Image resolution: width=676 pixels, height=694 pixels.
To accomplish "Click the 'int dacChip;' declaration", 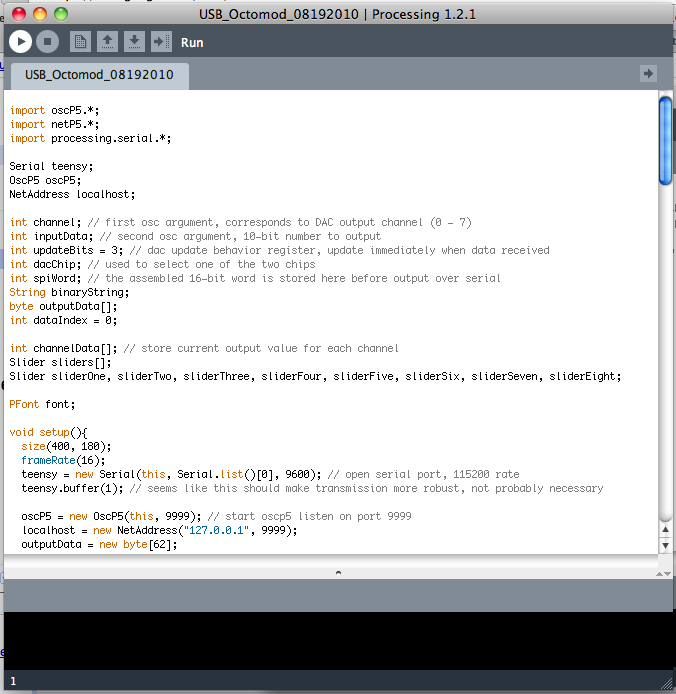I will point(46,264).
